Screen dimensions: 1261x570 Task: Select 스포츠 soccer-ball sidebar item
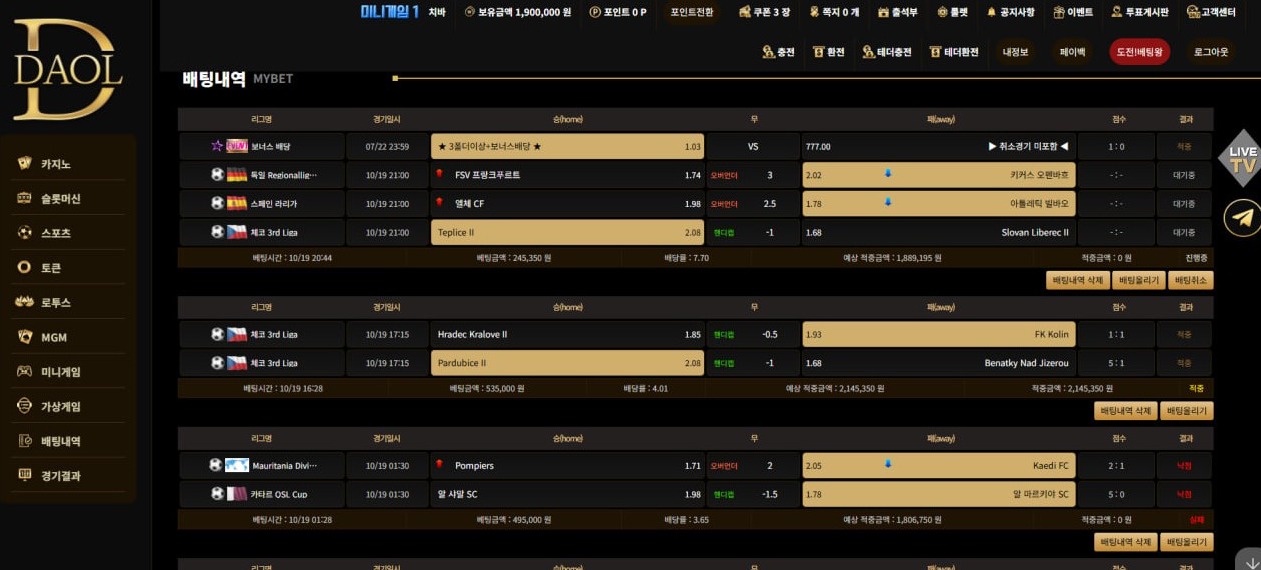(x=55, y=233)
